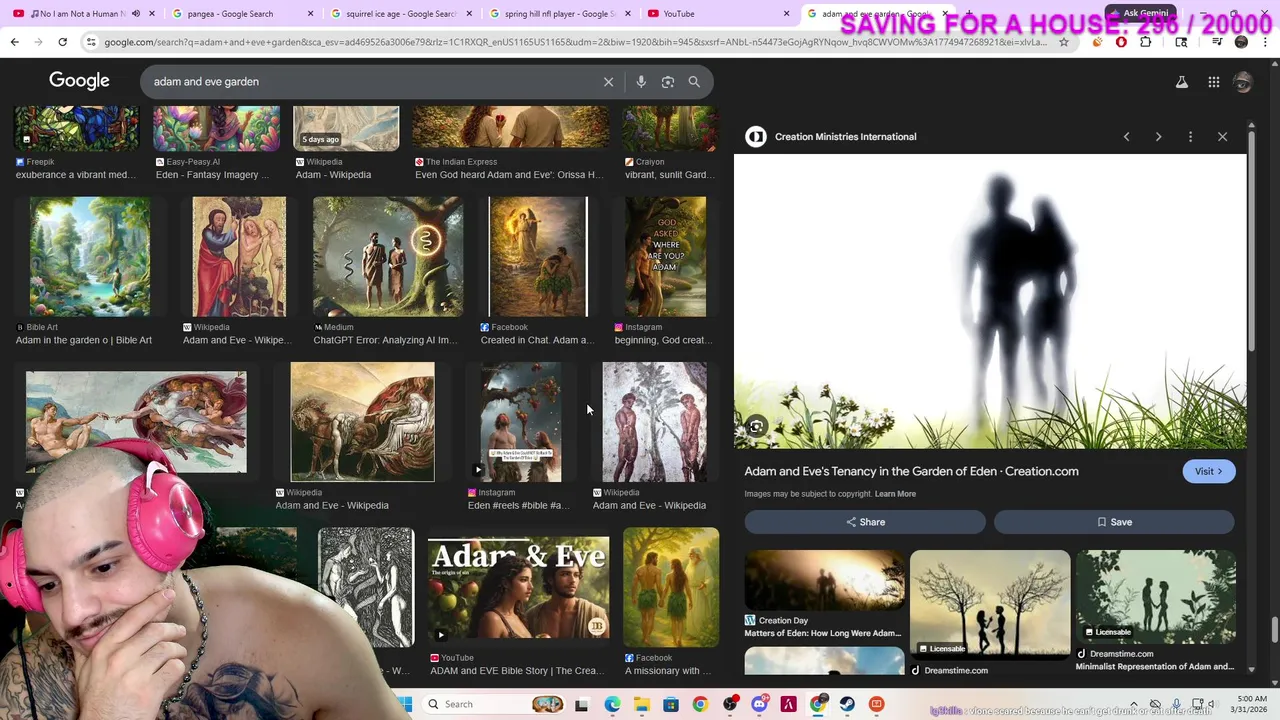The height and width of the screenshot is (720, 1280).
Task: Reload the current page
Action: click(62, 42)
